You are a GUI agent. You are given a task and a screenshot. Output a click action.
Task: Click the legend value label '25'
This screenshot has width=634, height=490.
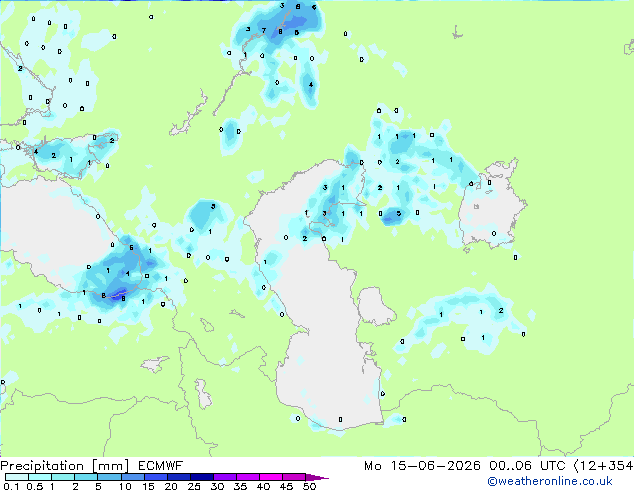click(x=194, y=486)
